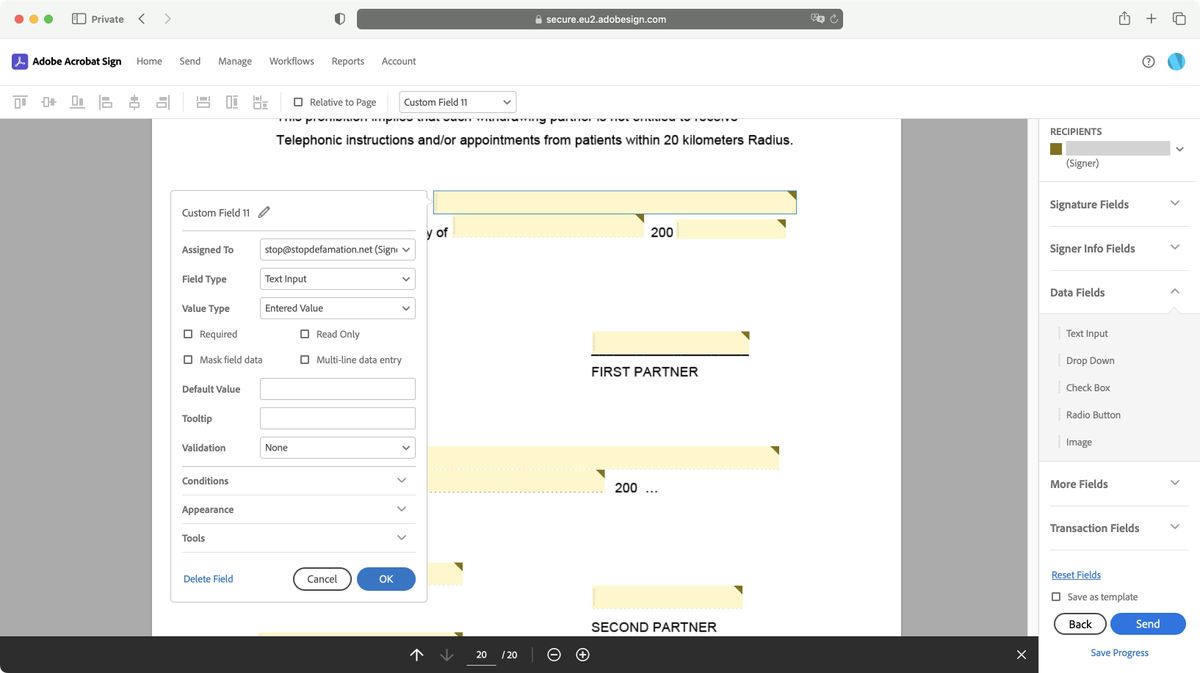
Task: Select the match field width tool
Action: tap(202, 101)
